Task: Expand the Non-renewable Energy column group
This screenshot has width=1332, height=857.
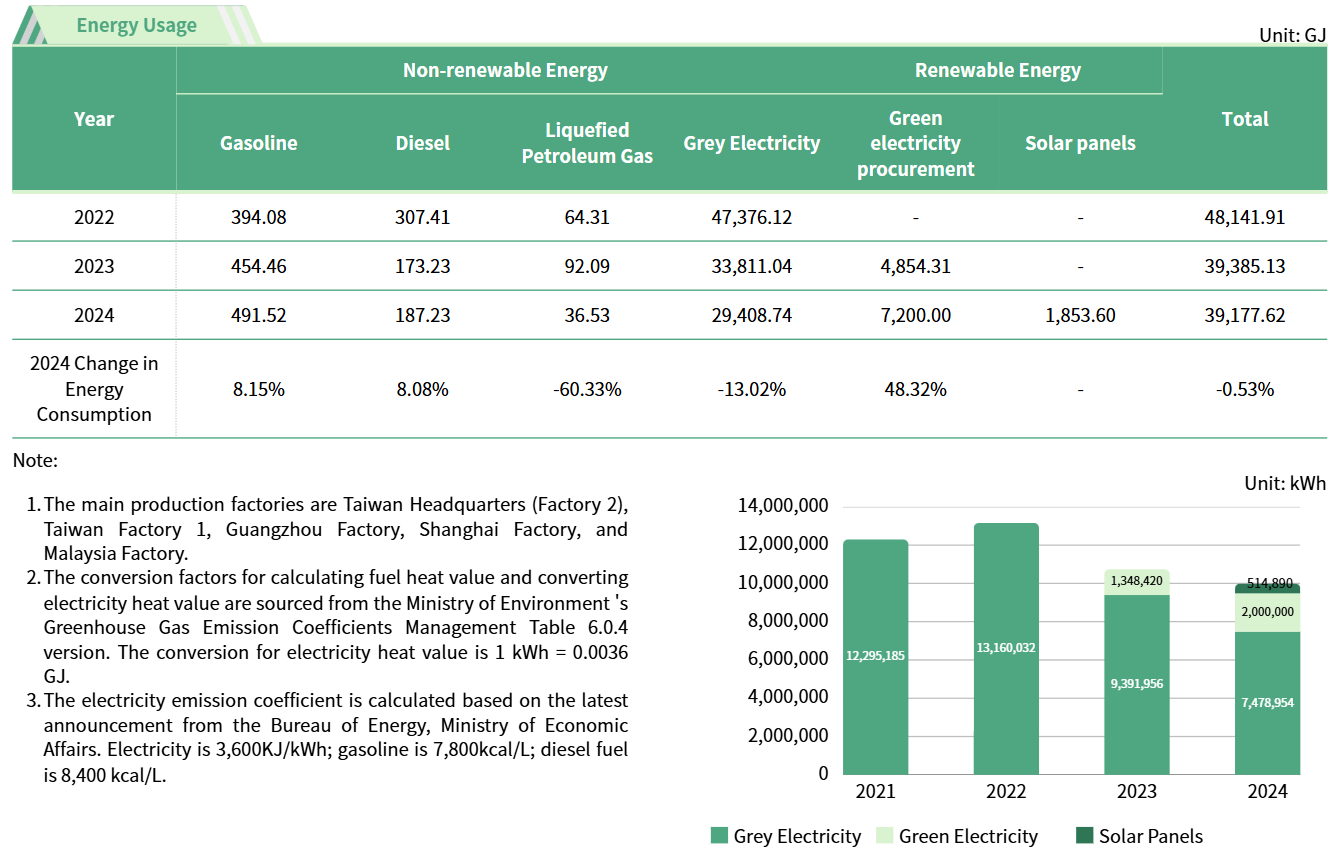Action: click(x=506, y=70)
